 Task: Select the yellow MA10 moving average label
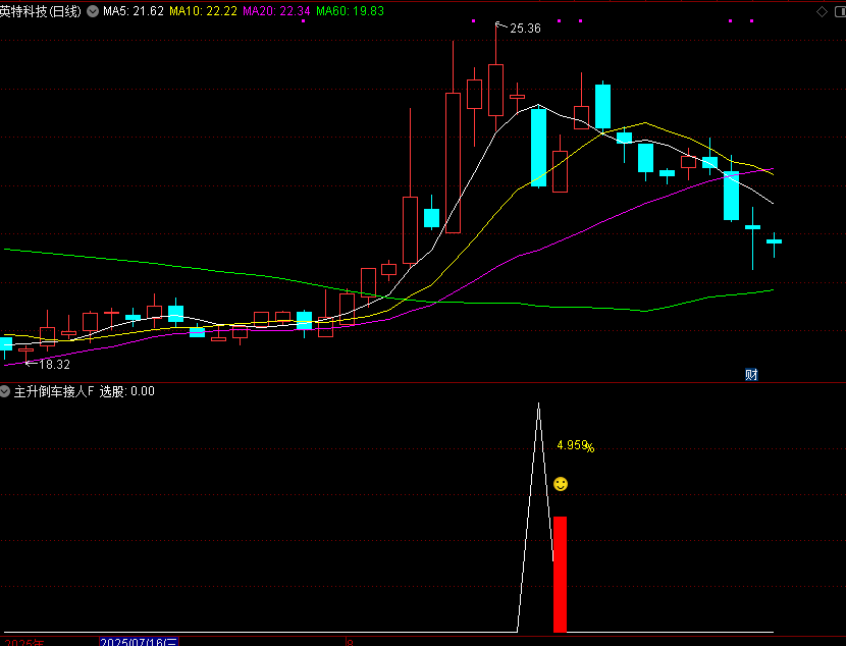pyautogui.click(x=203, y=11)
